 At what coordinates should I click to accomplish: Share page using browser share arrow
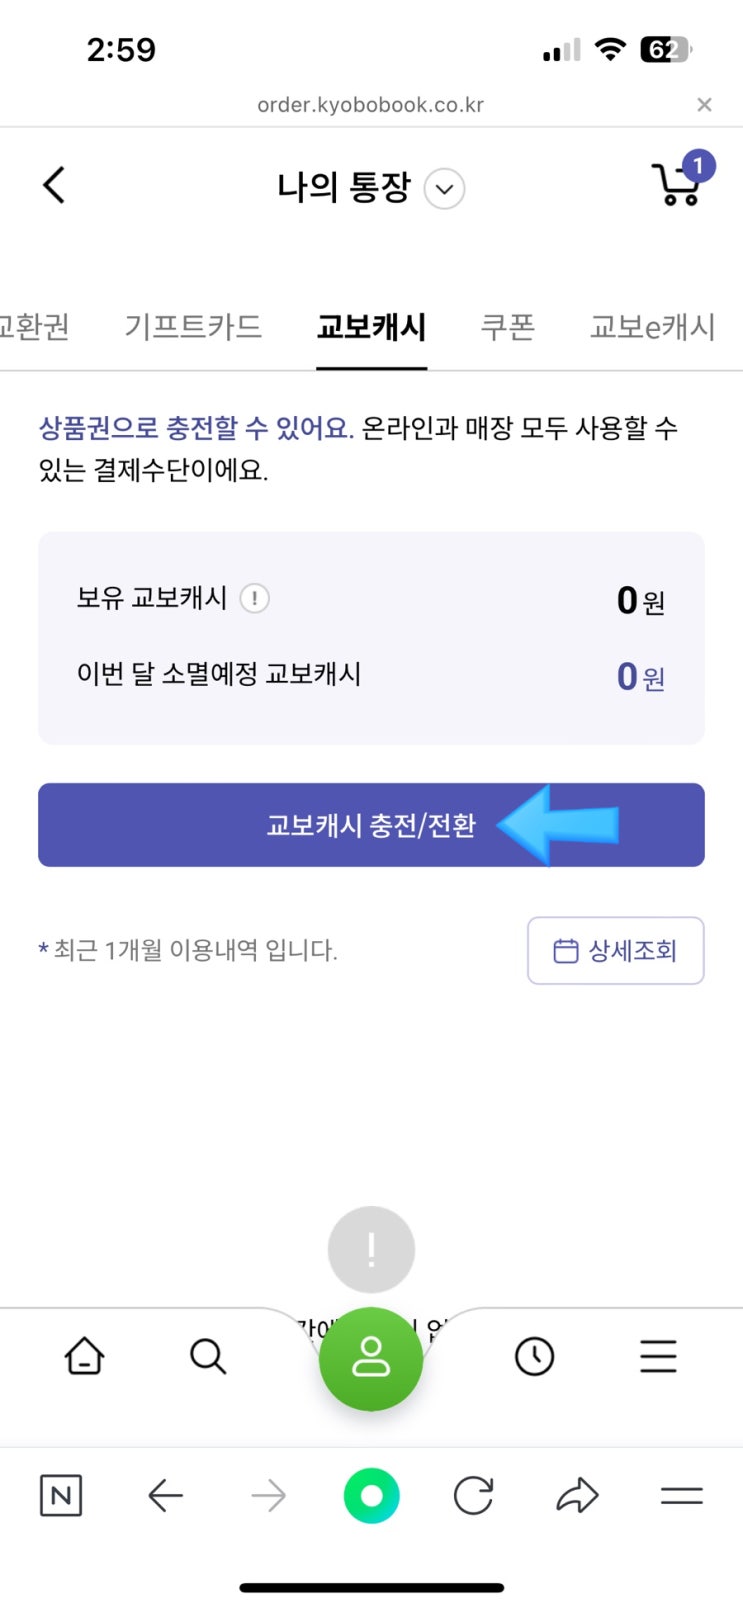click(x=577, y=1496)
